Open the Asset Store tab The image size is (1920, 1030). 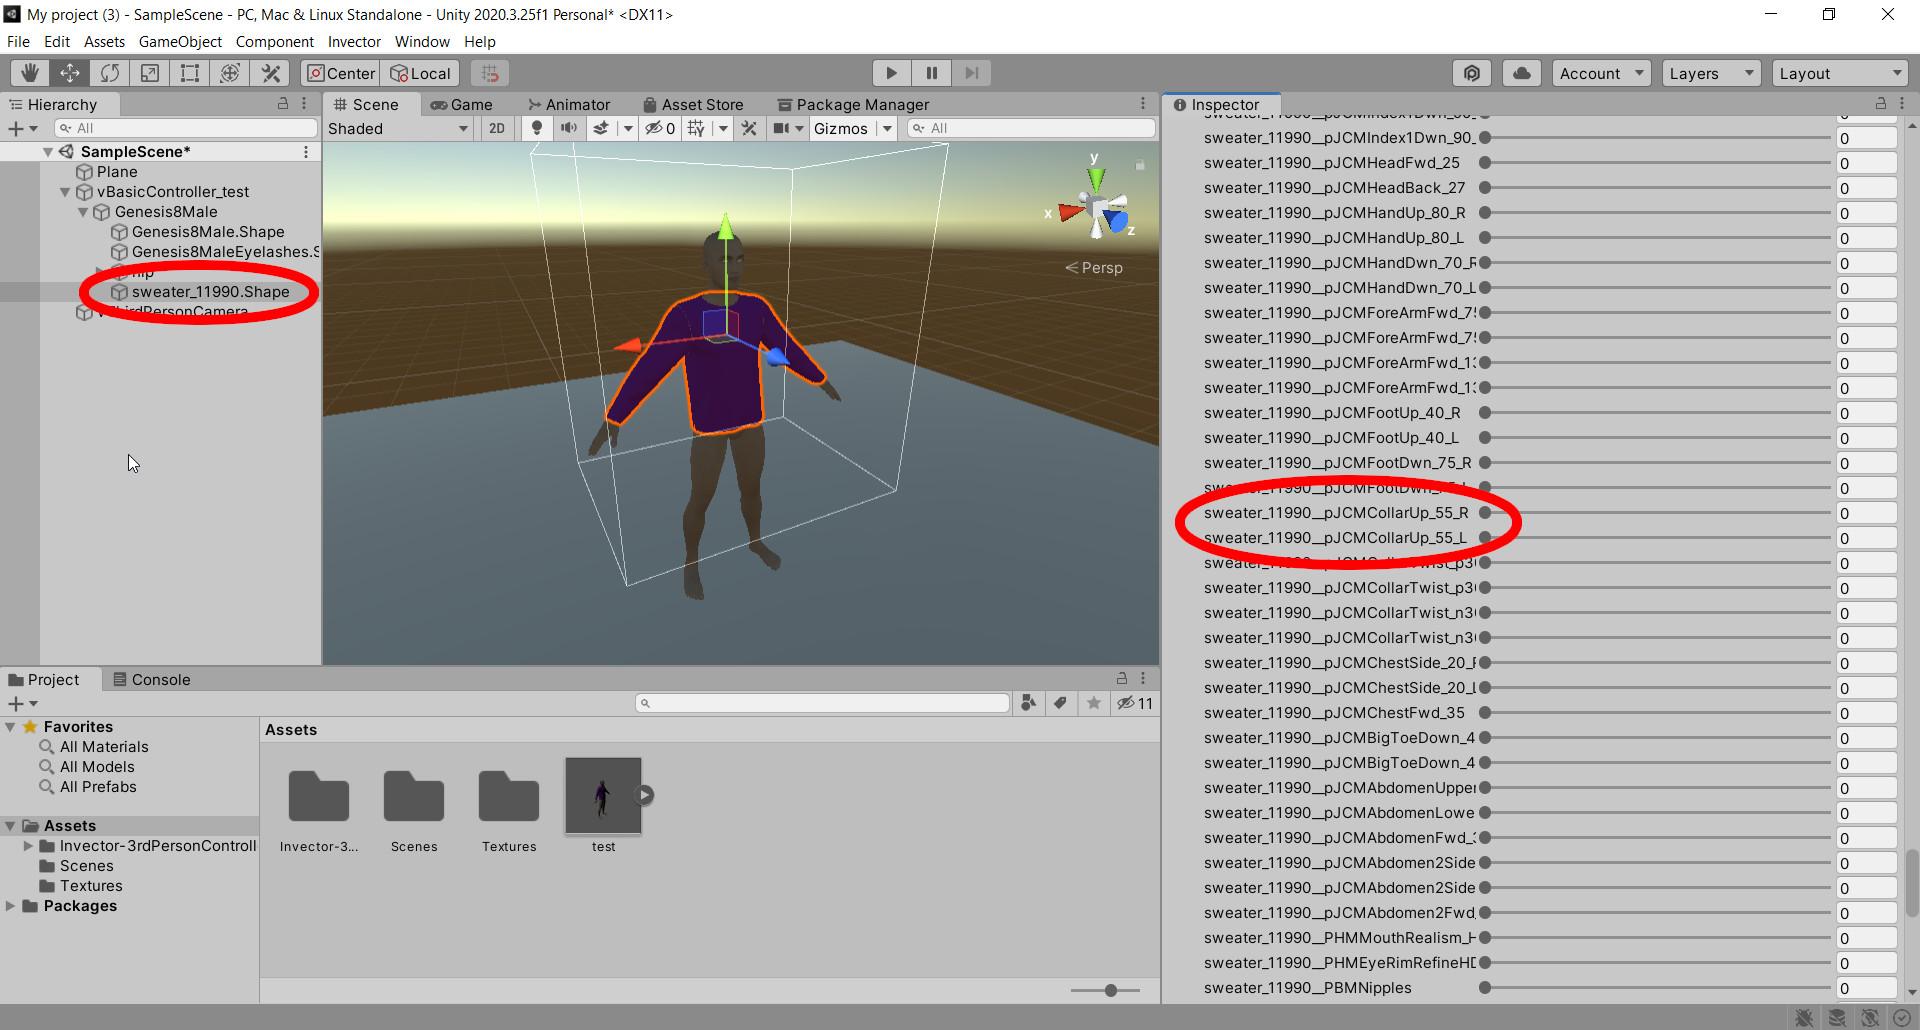point(693,104)
